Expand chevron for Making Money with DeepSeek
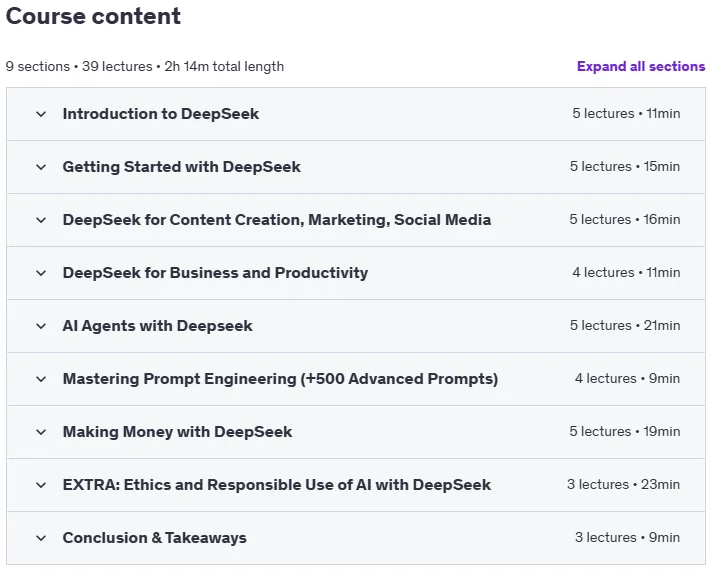 click(x=41, y=432)
